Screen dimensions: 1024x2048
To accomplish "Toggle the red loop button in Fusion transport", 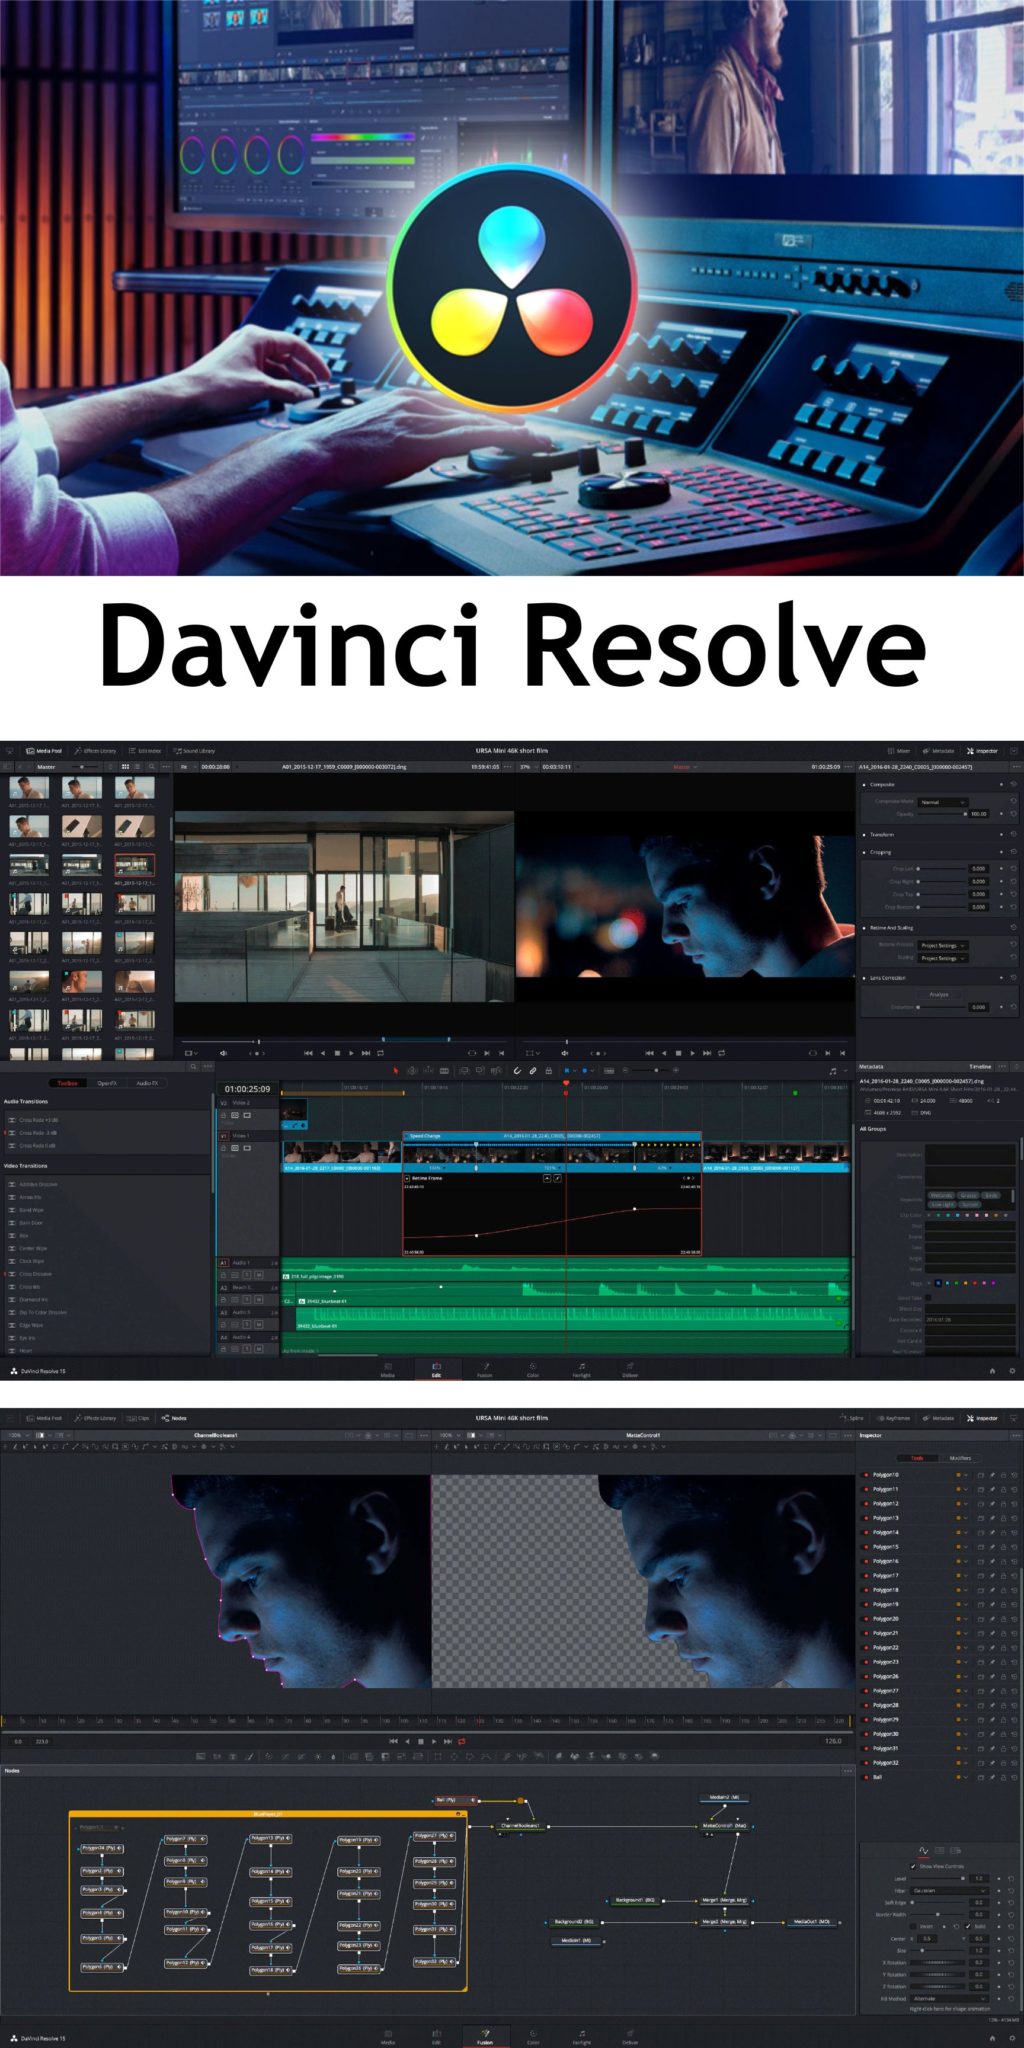I will tap(462, 1741).
